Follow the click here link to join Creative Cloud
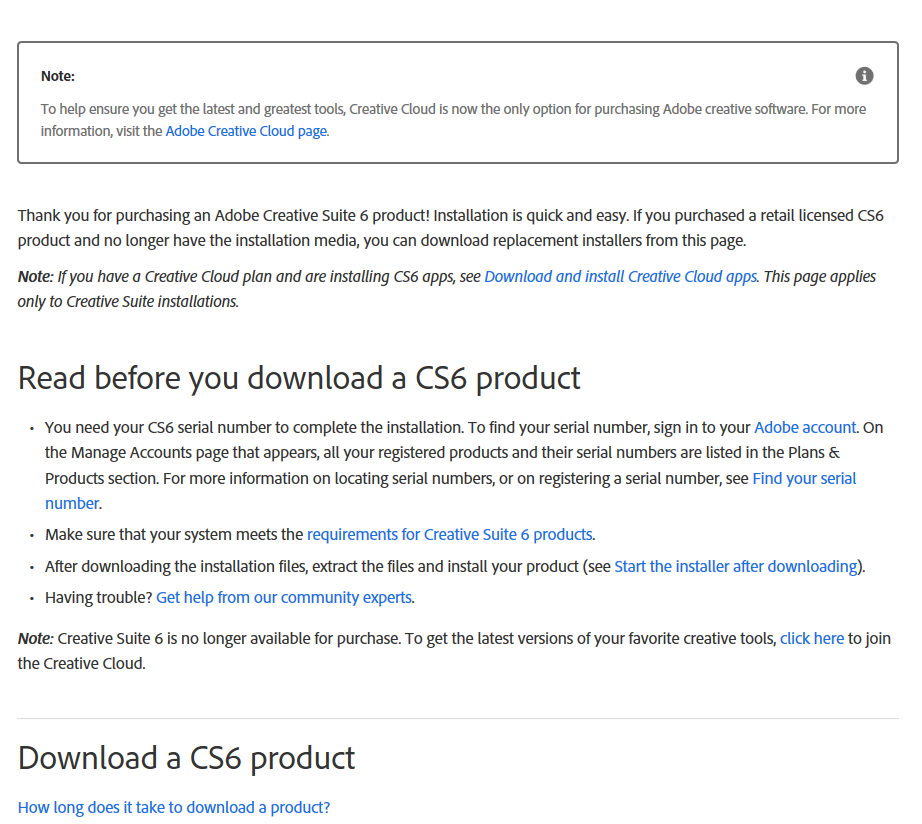The width and height of the screenshot is (922, 824). pos(812,639)
